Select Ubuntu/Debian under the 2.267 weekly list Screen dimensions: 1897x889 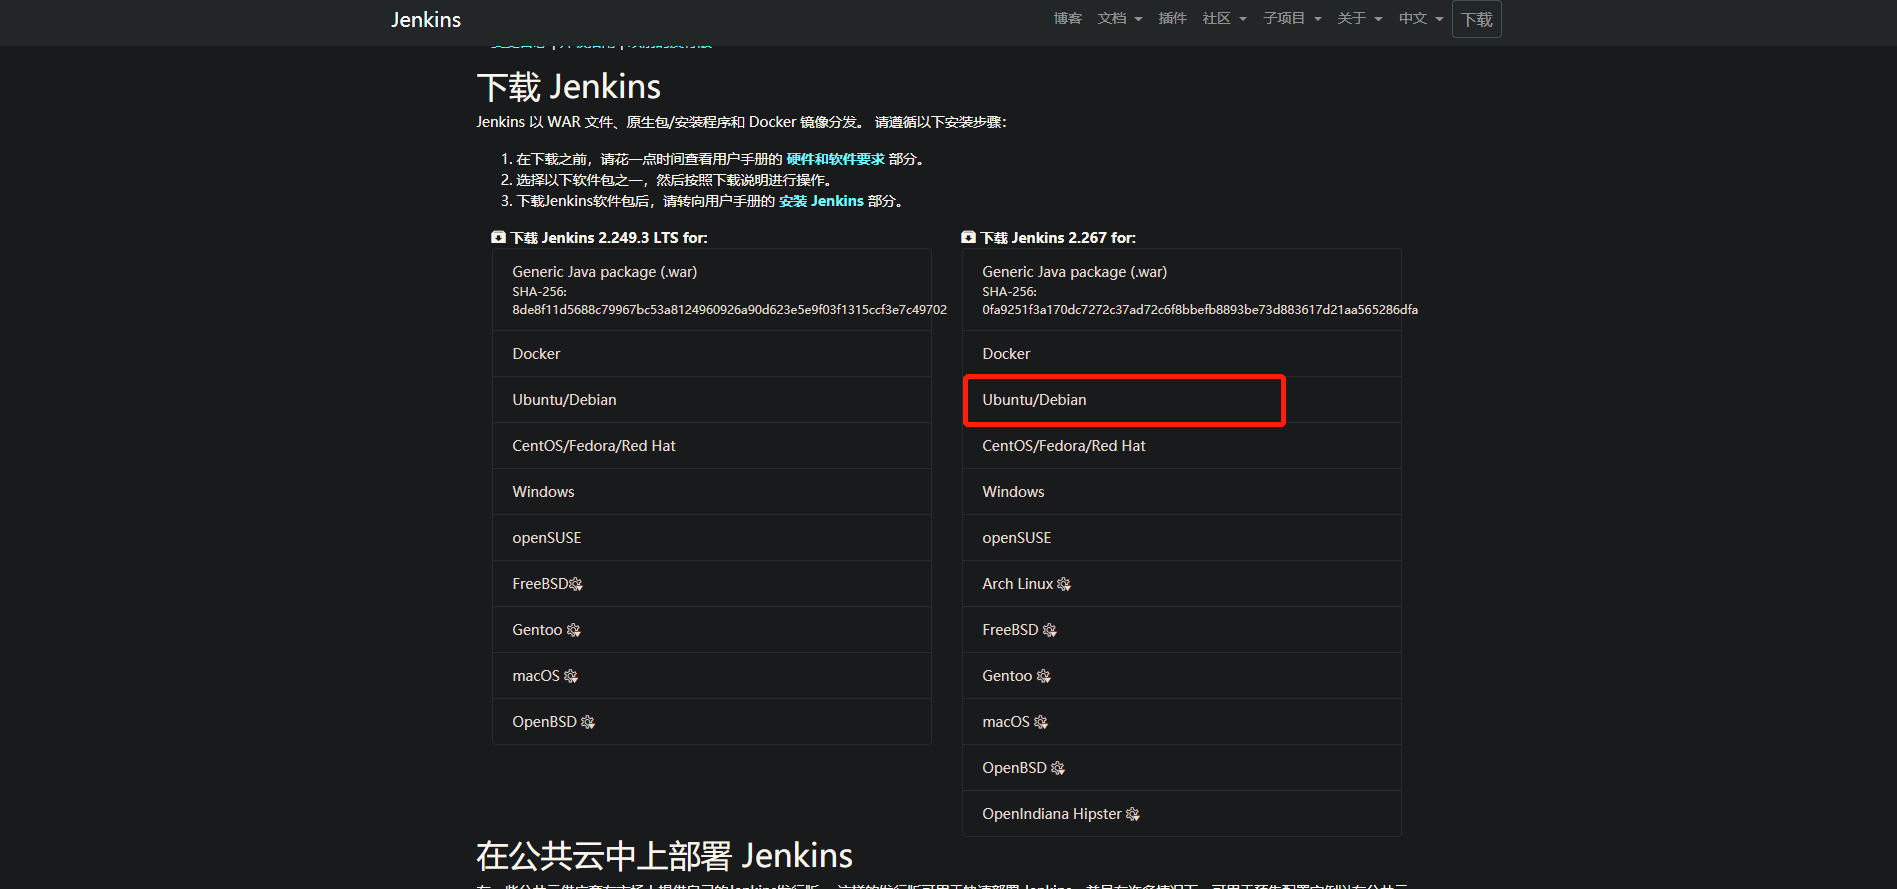[x=1181, y=400]
